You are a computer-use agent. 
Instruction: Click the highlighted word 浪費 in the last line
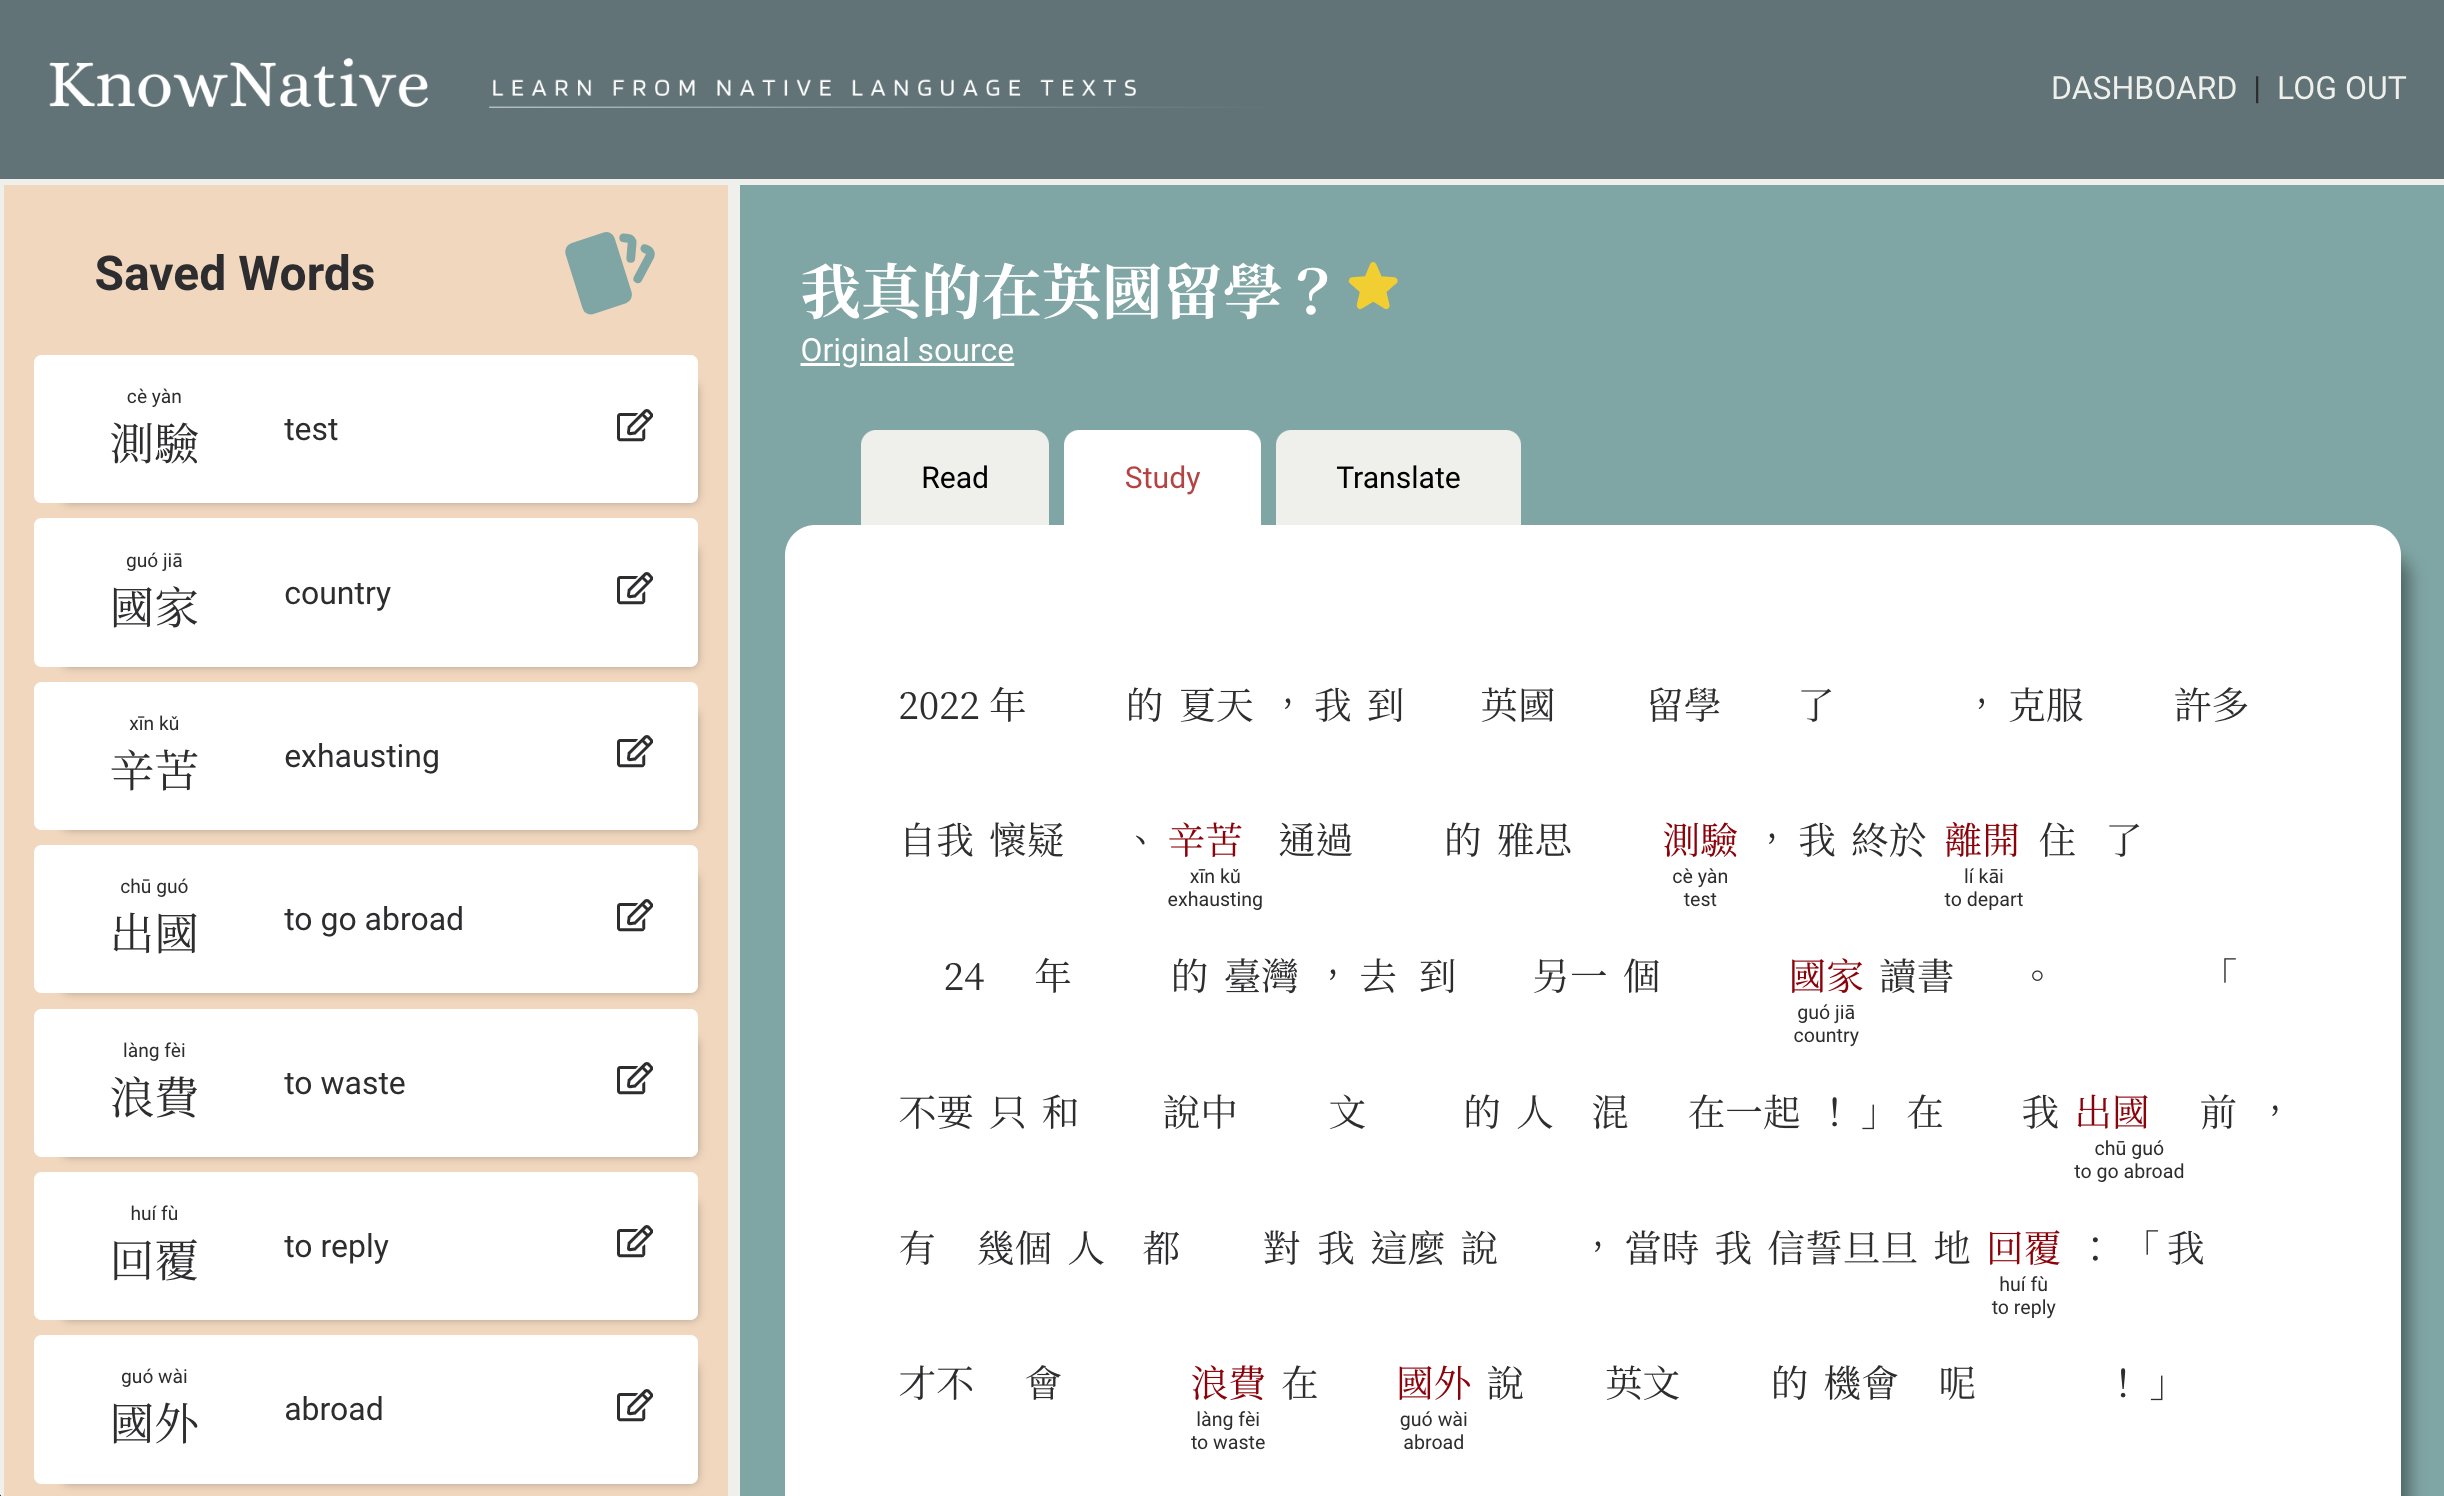point(1227,1383)
